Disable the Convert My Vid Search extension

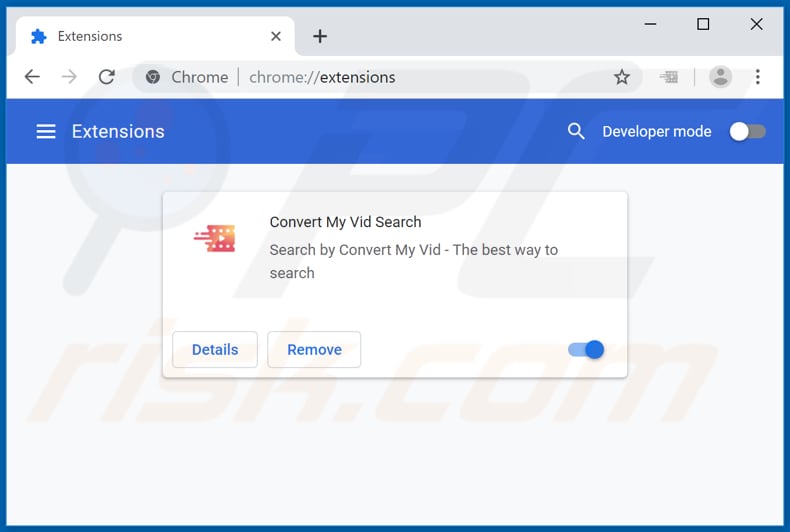click(x=586, y=349)
